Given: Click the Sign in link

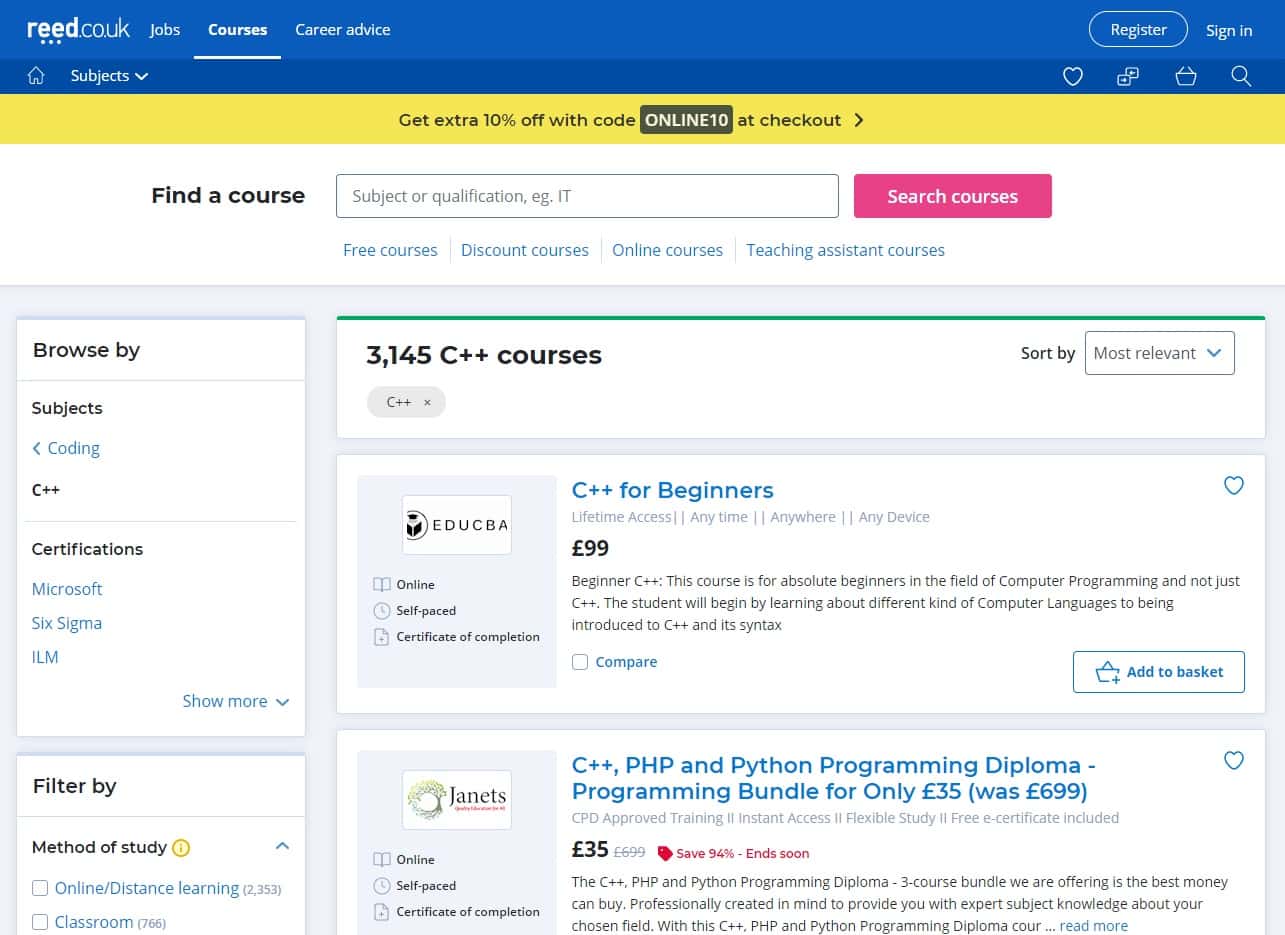Looking at the screenshot, I should pyautogui.click(x=1229, y=30).
